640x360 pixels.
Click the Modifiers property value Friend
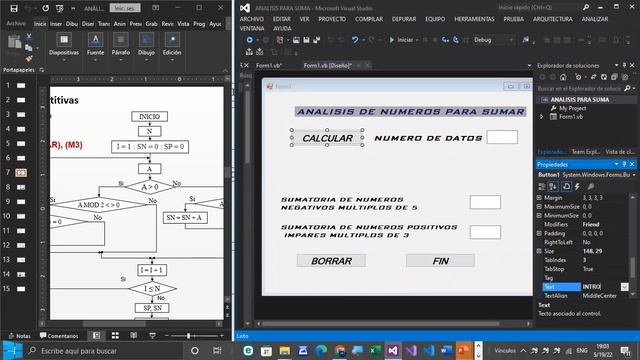tap(591, 224)
